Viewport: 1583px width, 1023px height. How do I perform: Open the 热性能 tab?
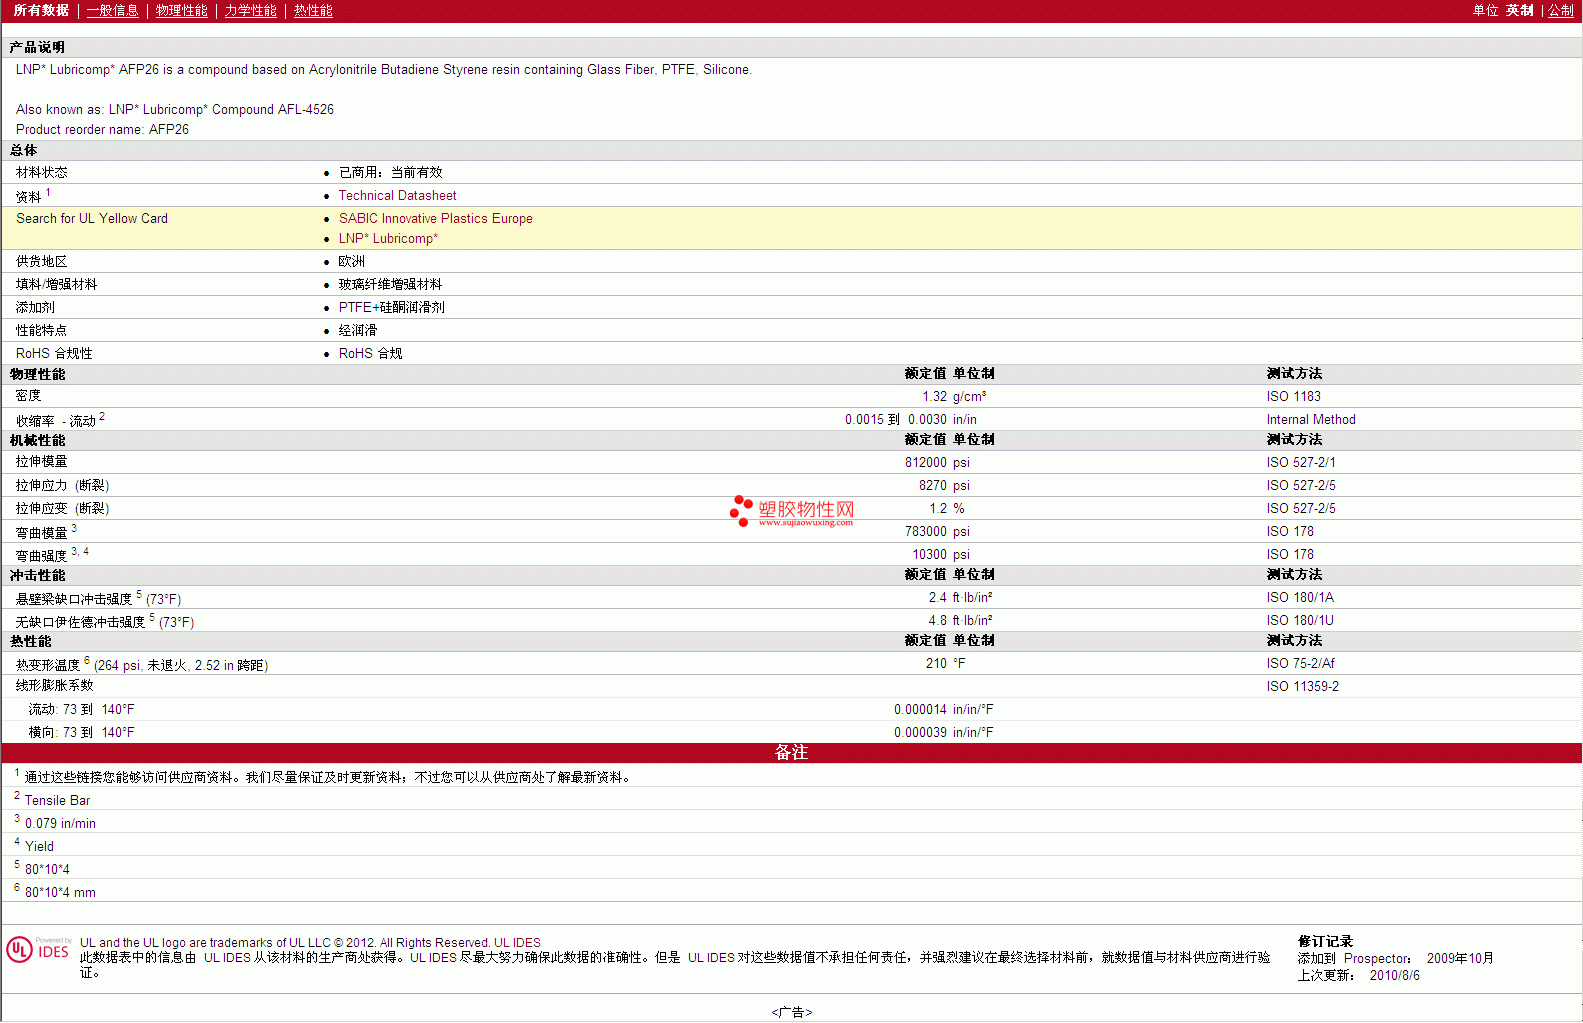313,10
